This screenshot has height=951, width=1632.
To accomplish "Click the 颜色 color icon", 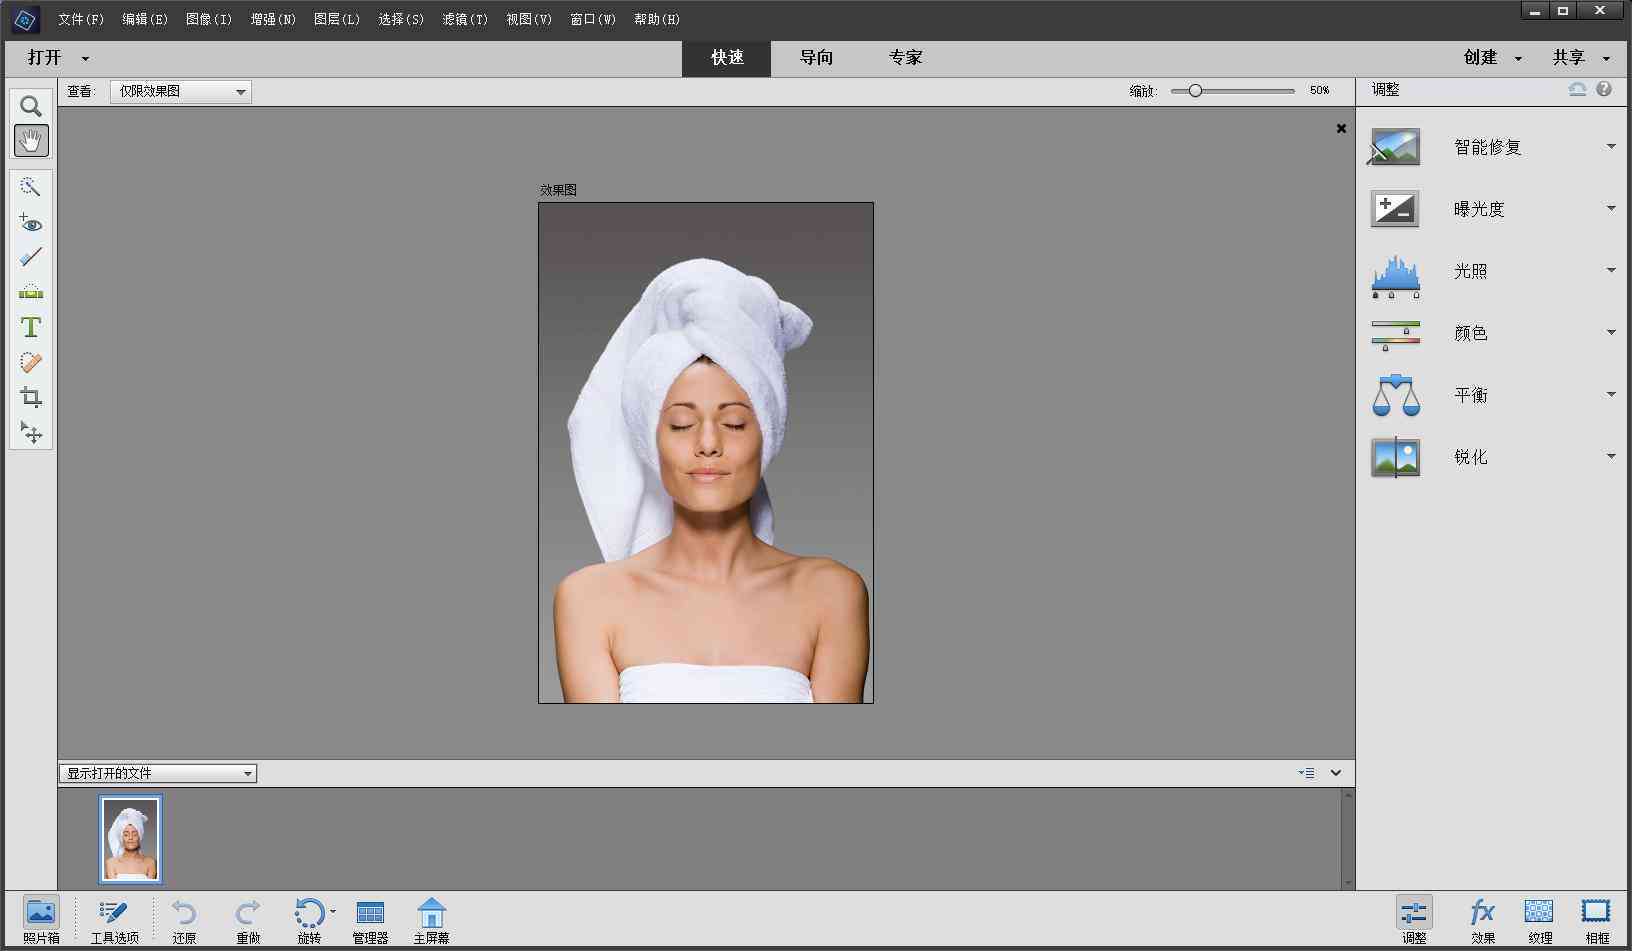I will click(1395, 334).
